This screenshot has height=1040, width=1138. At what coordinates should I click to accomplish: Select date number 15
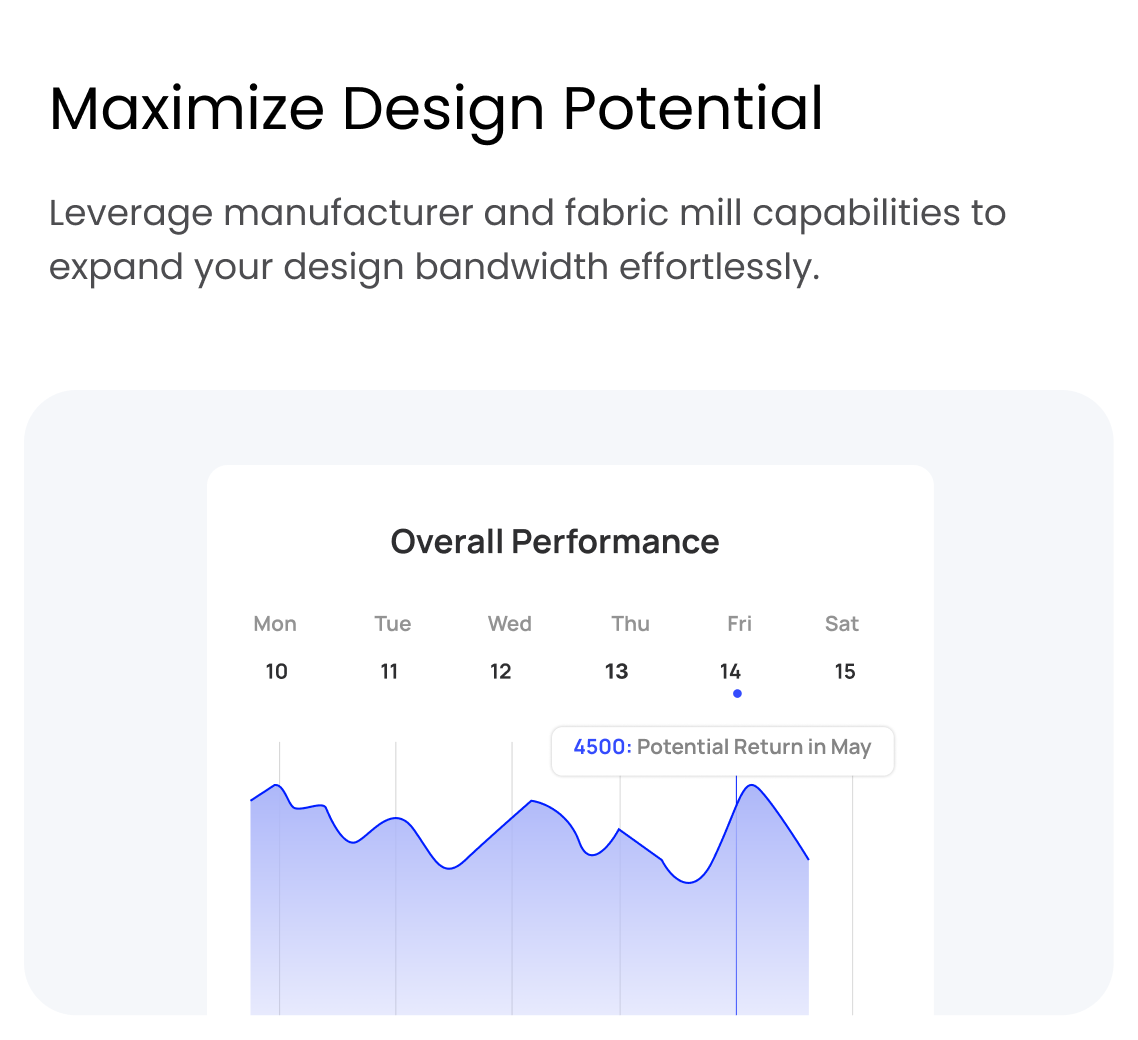pyautogui.click(x=845, y=672)
